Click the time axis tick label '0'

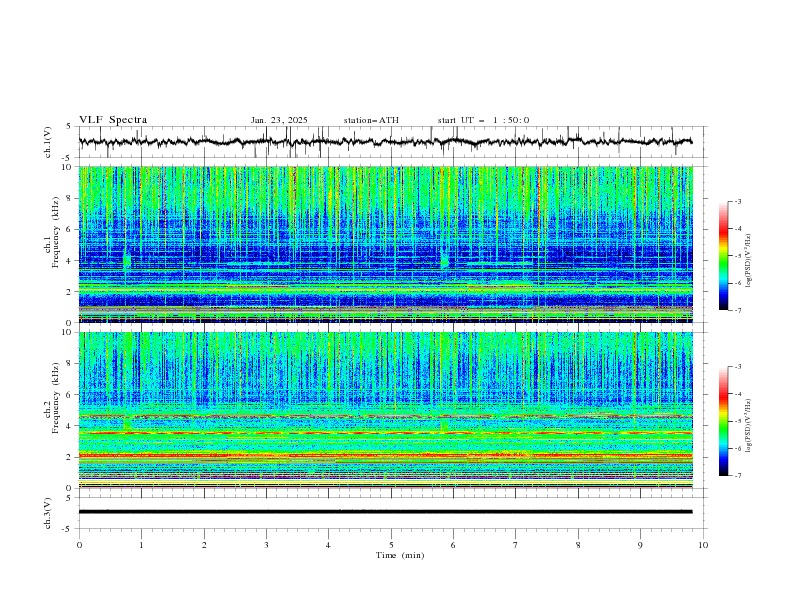[x=79, y=545]
